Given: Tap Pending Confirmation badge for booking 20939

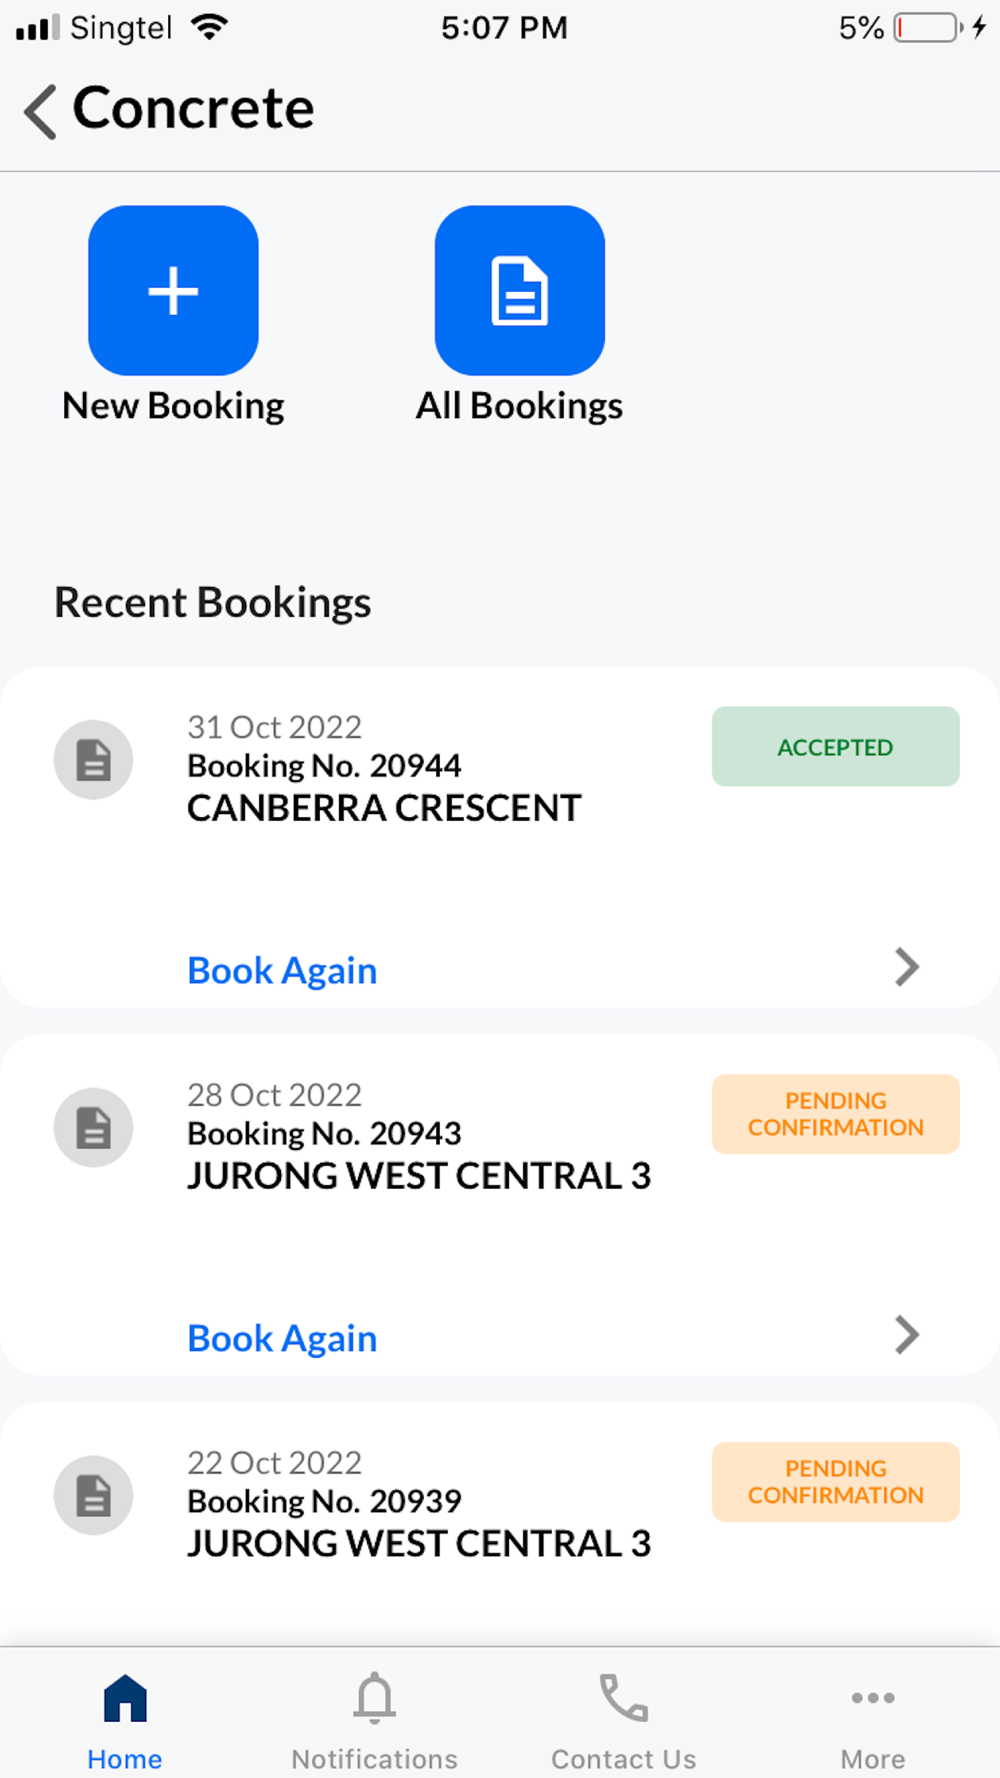Looking at the screenshot, I should point(835,1482).
